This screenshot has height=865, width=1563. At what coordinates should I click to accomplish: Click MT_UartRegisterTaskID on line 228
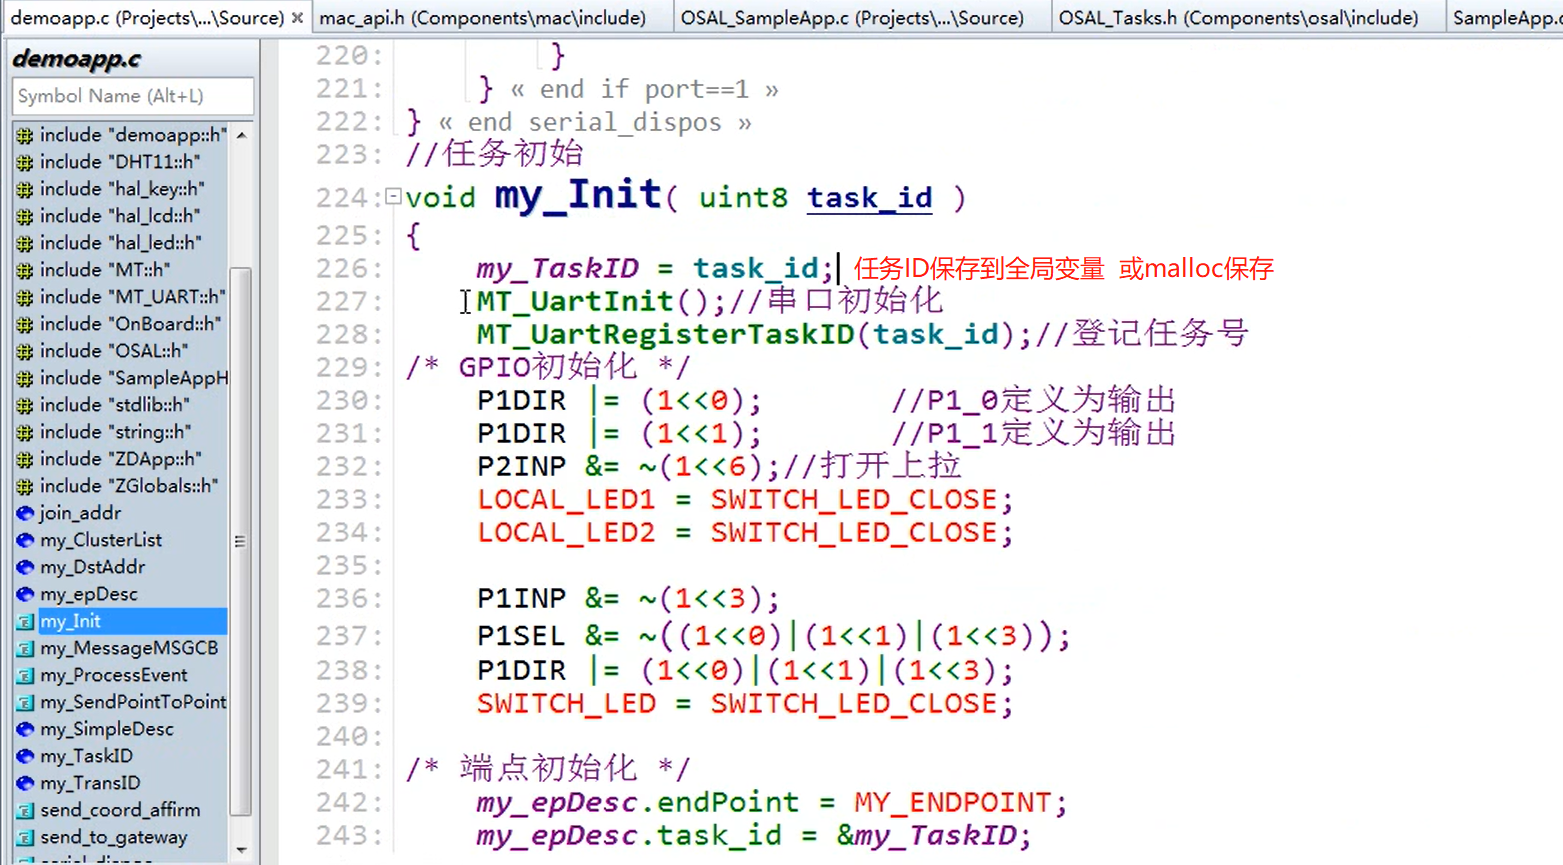[x=666, y=334]
